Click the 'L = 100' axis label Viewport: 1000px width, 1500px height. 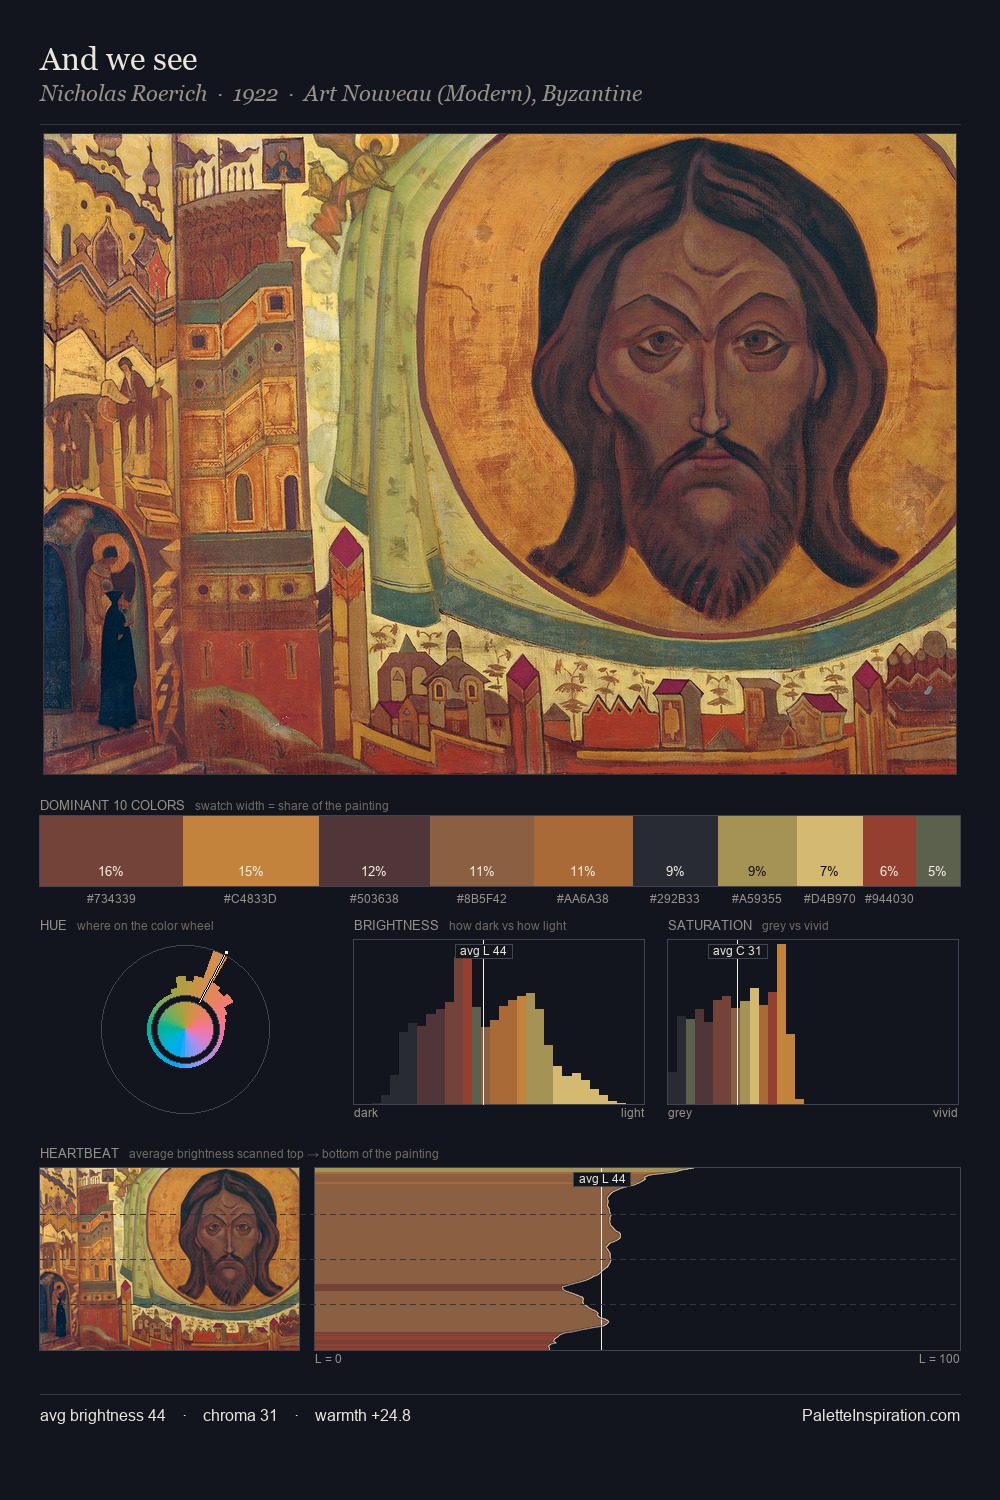tap(939, 1359)
